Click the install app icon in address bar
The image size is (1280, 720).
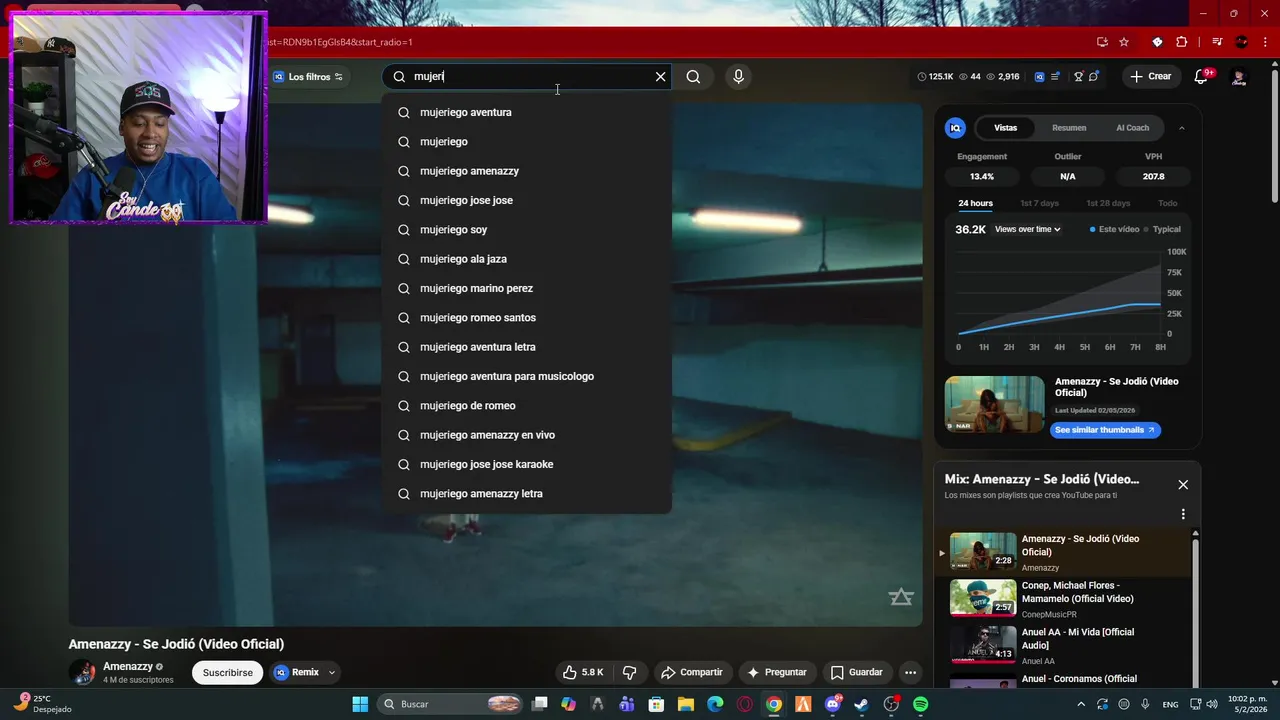click(x=1102, y=42)
